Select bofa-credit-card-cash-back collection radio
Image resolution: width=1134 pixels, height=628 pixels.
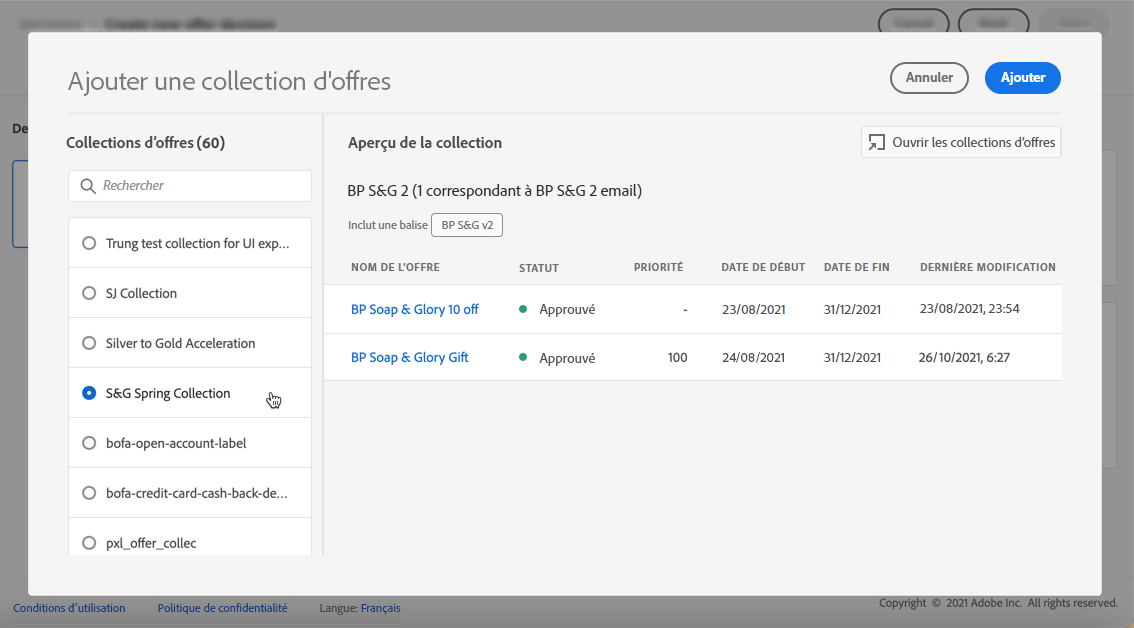point(89,493)
